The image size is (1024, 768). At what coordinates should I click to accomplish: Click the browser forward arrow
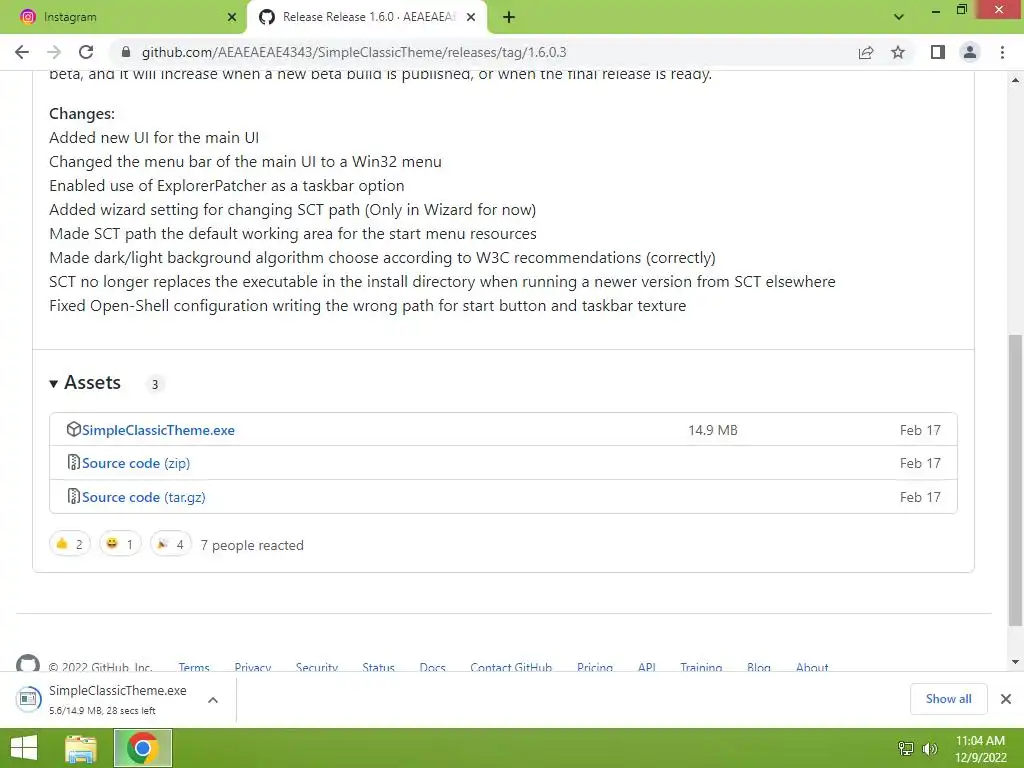(x=54, y=52)
